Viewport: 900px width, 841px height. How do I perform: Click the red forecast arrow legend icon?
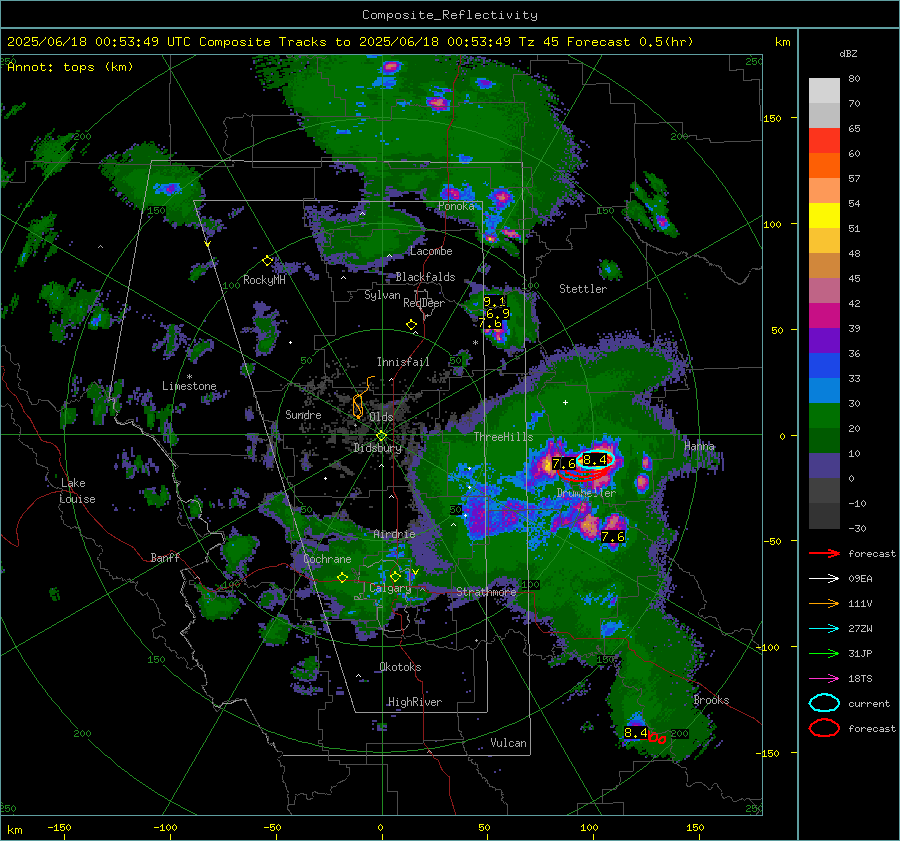tap(824, 553)
